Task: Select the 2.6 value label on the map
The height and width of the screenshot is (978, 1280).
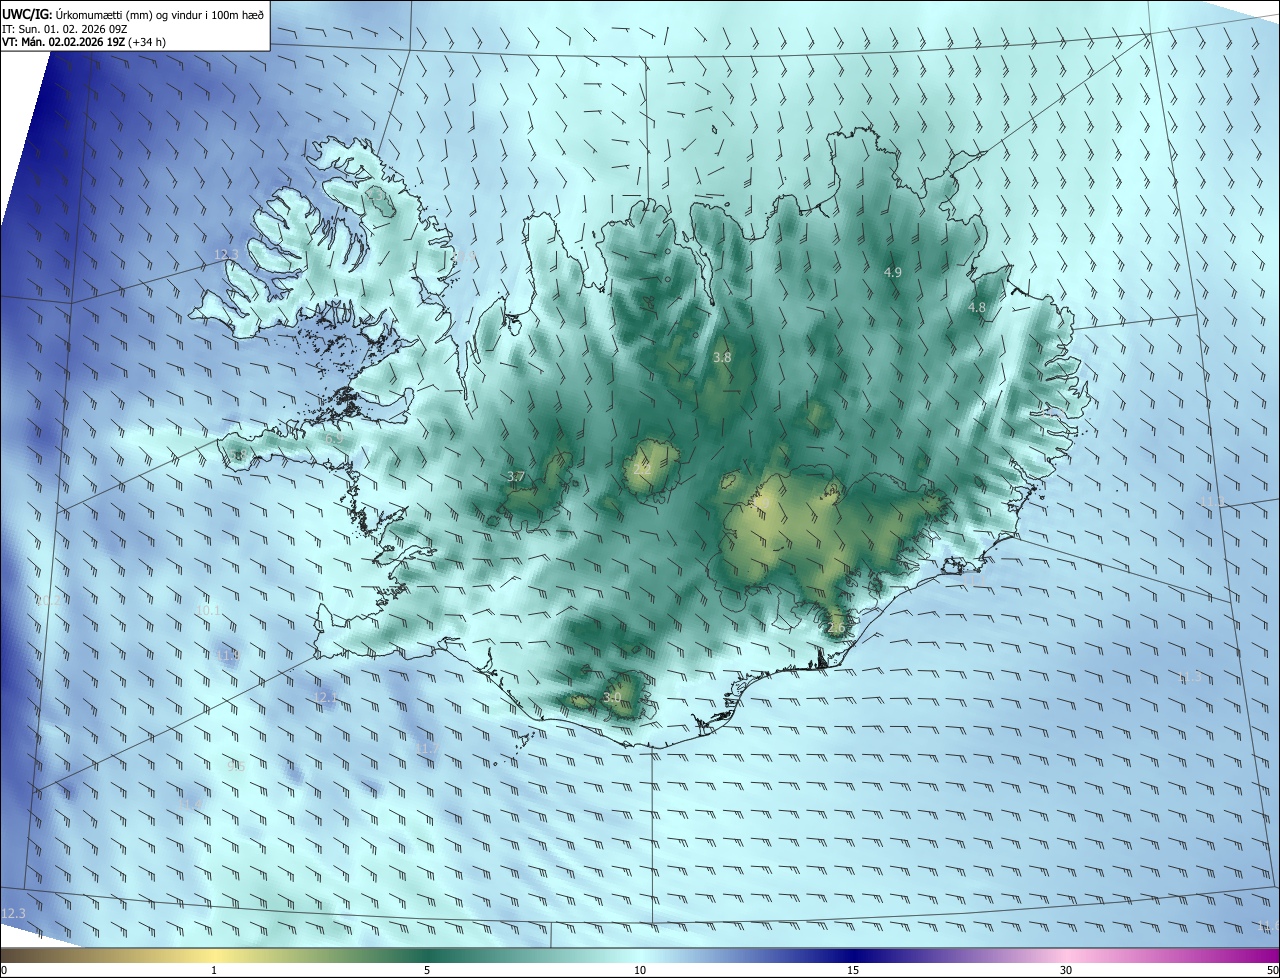Action: [837, 627]
